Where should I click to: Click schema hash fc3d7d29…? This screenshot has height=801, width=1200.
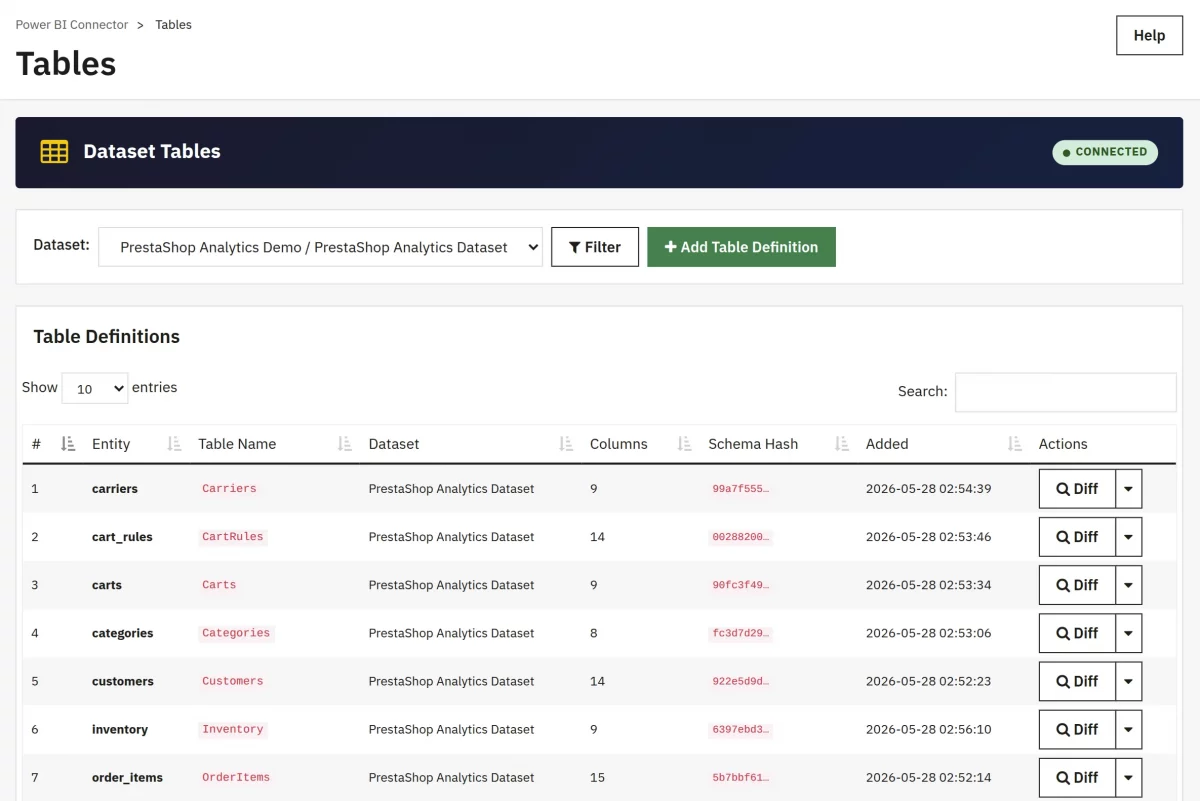click(x=741, y=633)
